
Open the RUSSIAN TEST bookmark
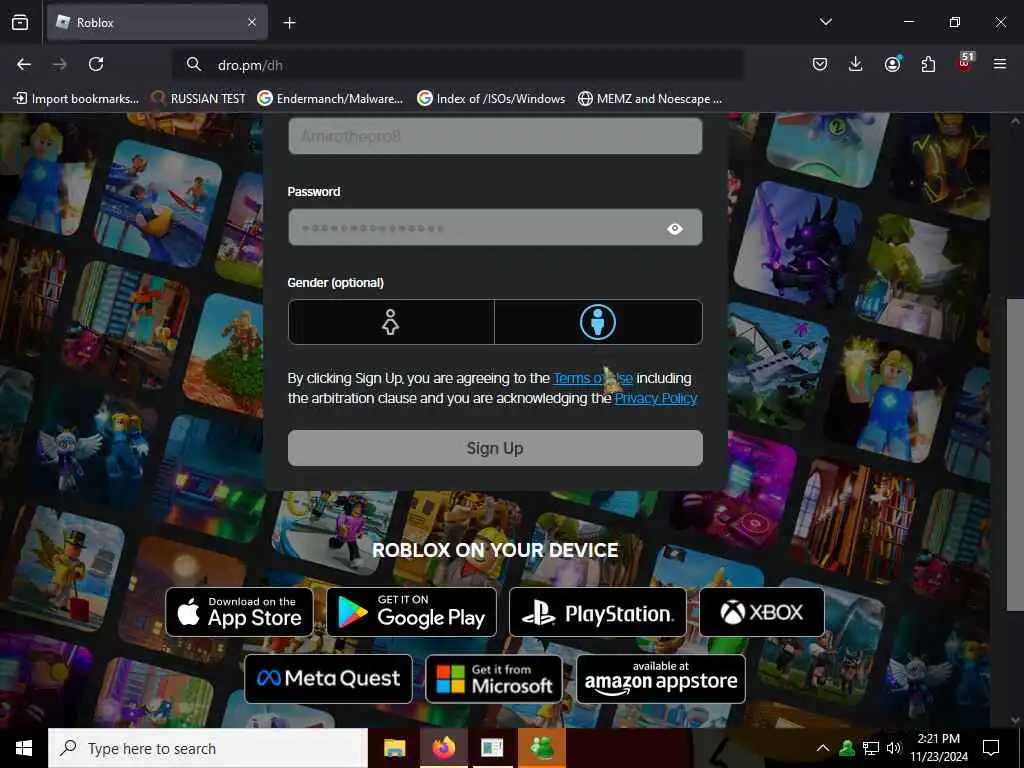(199, 99)
